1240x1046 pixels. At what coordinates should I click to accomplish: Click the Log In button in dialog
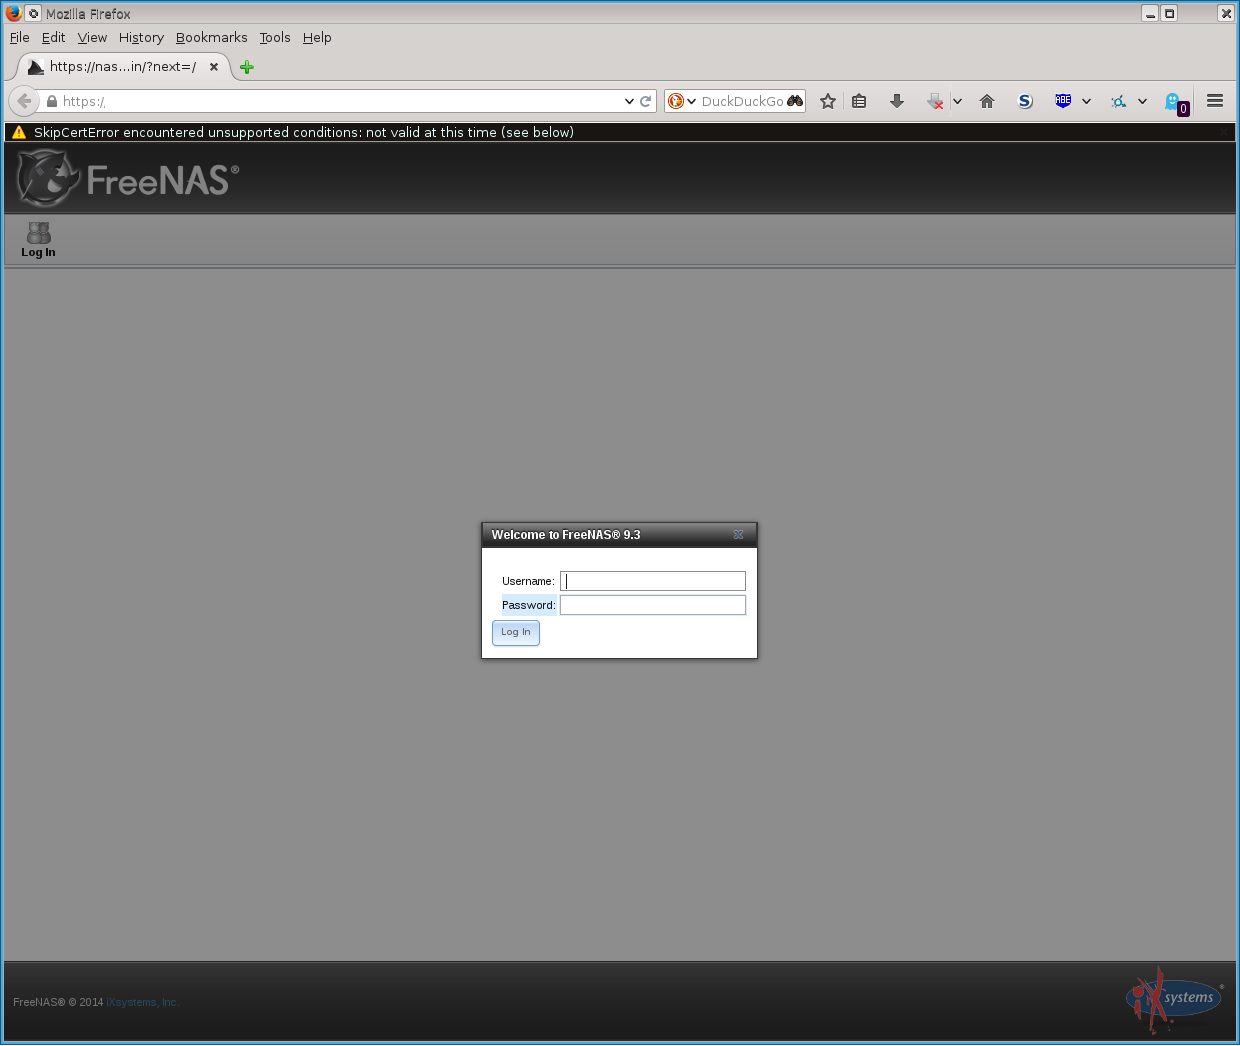coord(516,633)
